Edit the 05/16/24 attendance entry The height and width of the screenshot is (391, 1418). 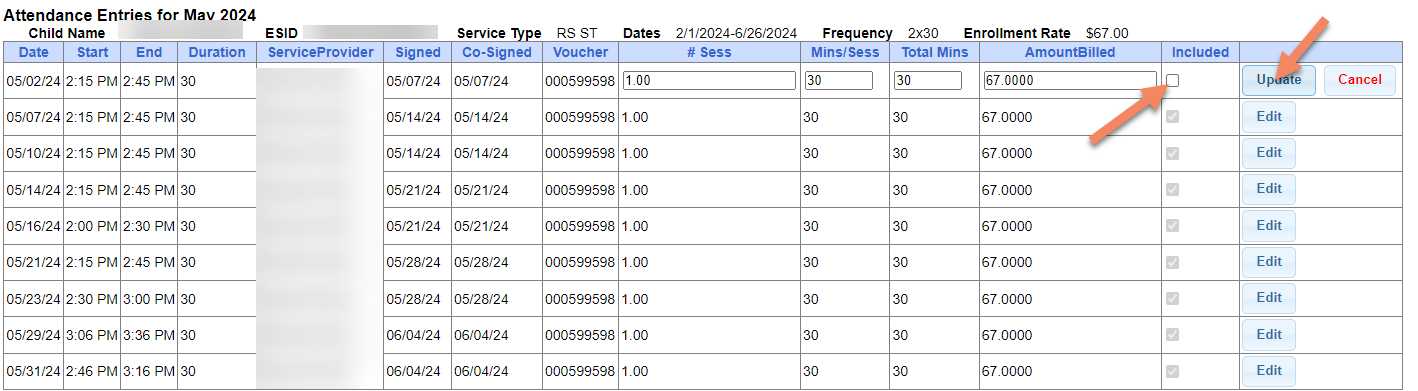coord(1269,226)
